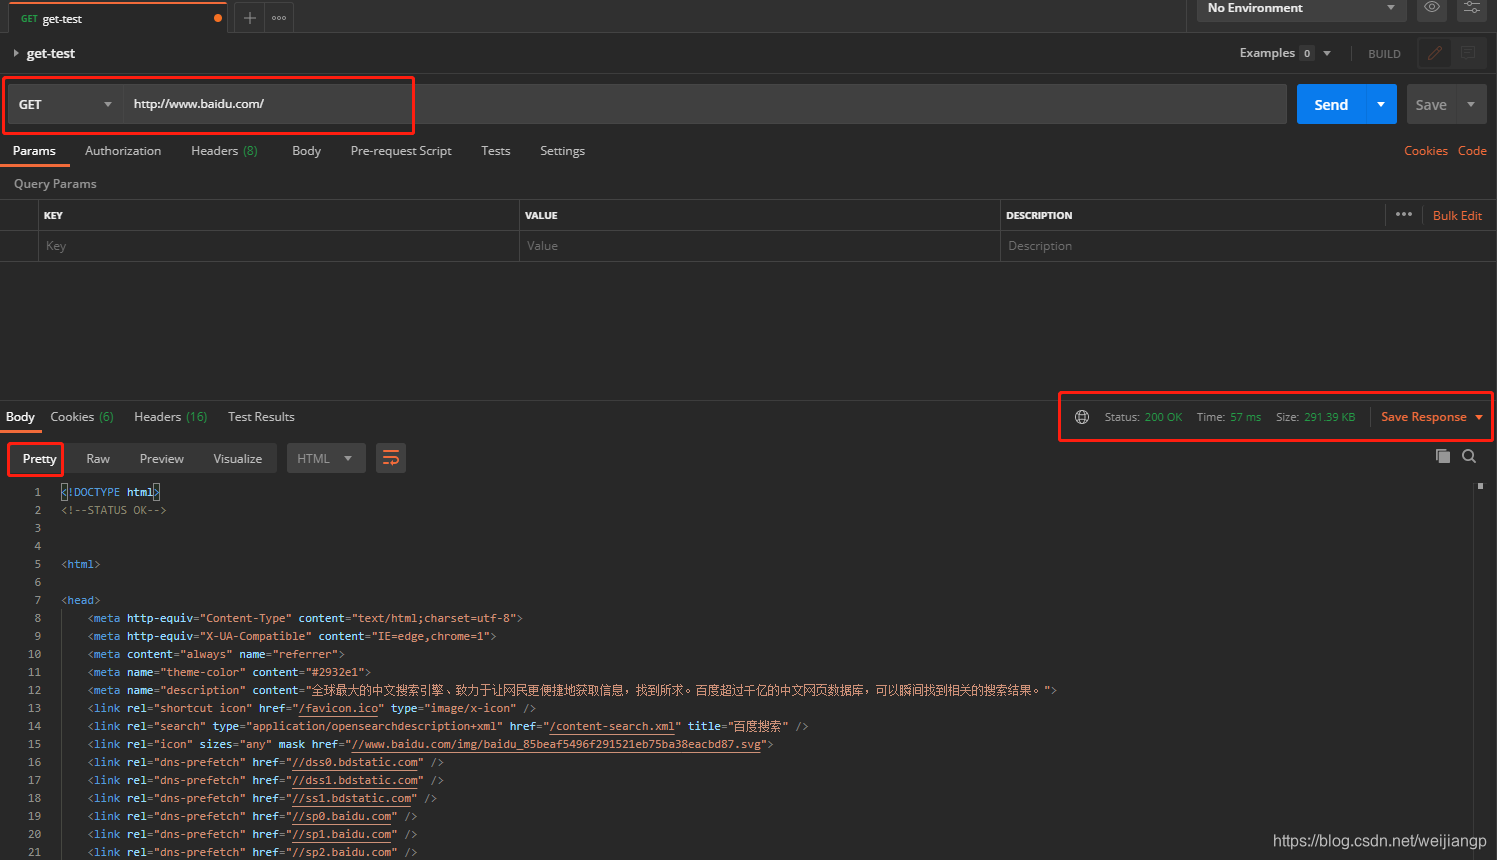The width and height of the screenshot is (1497, 860).
Task: Click the 200 OK status text
Action: pos(1163,417)
